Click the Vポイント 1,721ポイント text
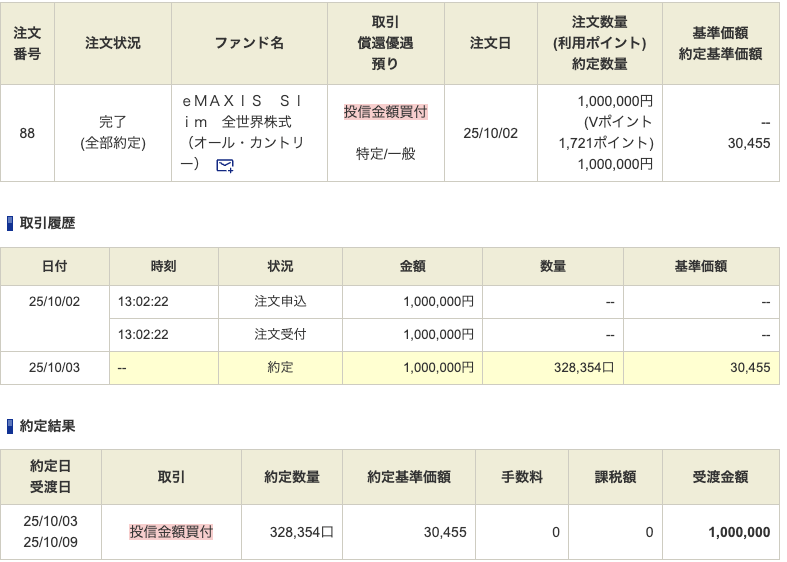Screen dimensions: 787x562 coord(605,133)
